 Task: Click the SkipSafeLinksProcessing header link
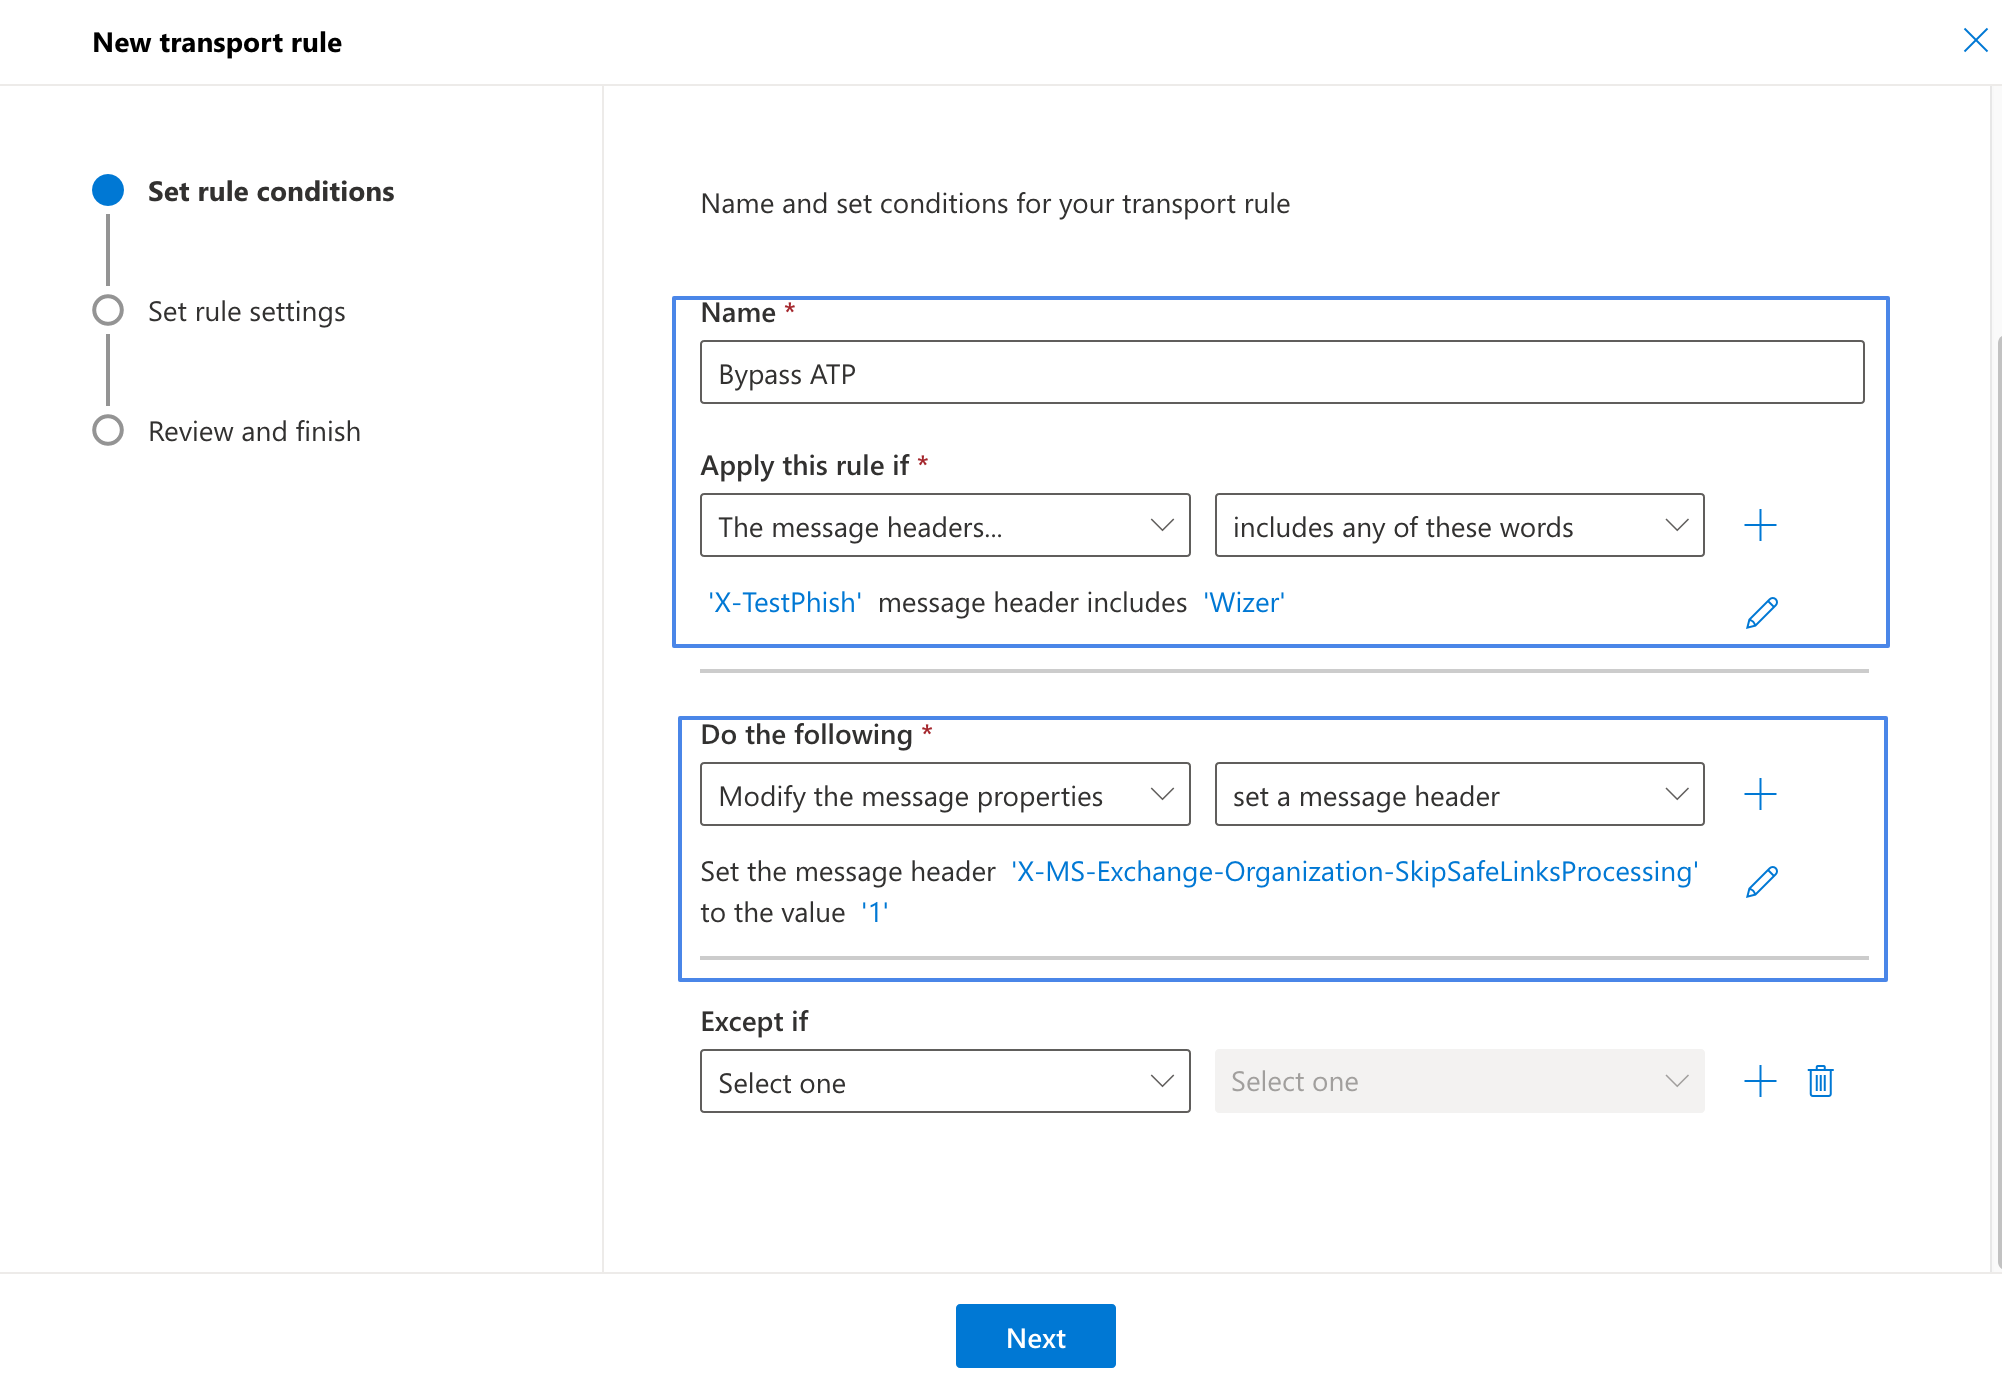pyautogui.click(x=1354, y=871)
